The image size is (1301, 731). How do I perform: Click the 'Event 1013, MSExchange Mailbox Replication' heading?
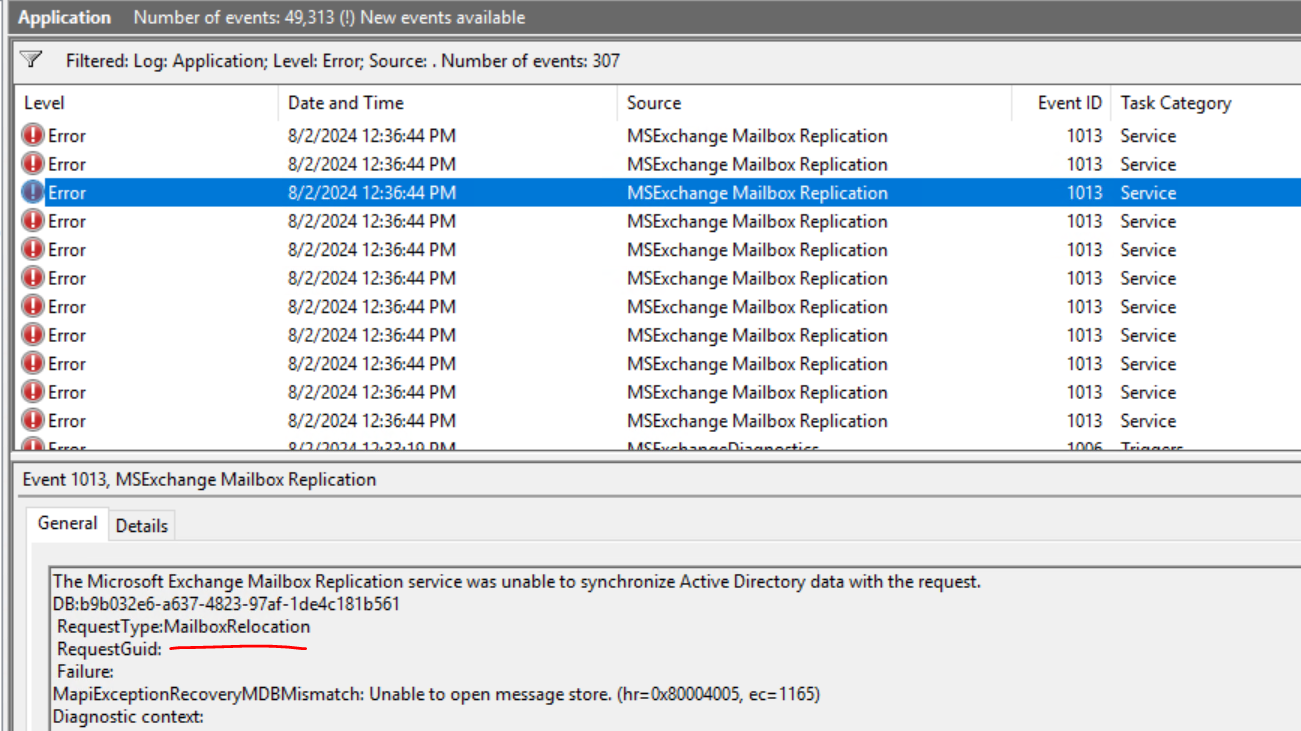click(200, 480)
